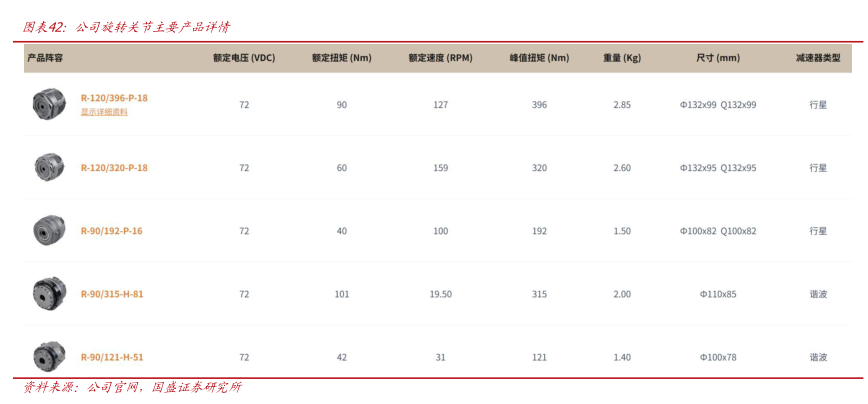
Task: Open the R-90/192-P-16 product link
Action: point(111,231)
